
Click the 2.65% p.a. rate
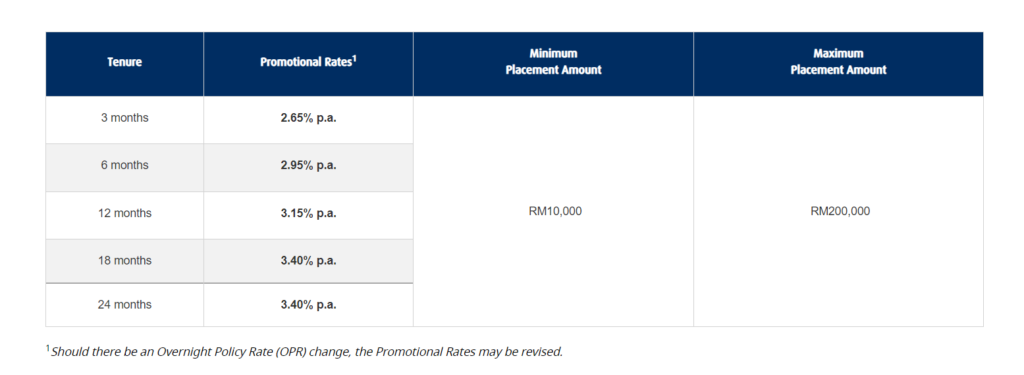click(x=308, y=118)
